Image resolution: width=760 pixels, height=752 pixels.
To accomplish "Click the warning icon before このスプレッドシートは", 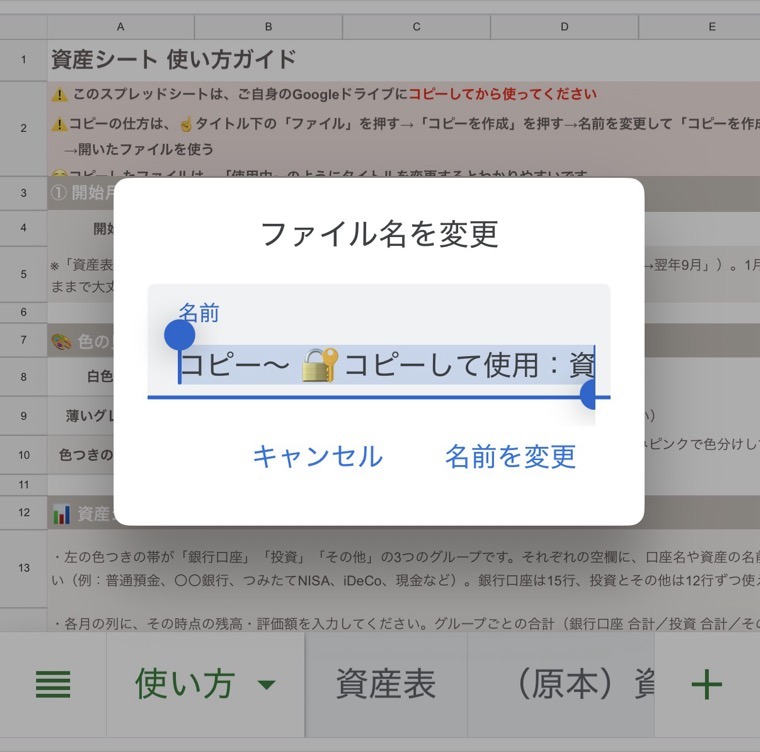I will tap(60, 95).
